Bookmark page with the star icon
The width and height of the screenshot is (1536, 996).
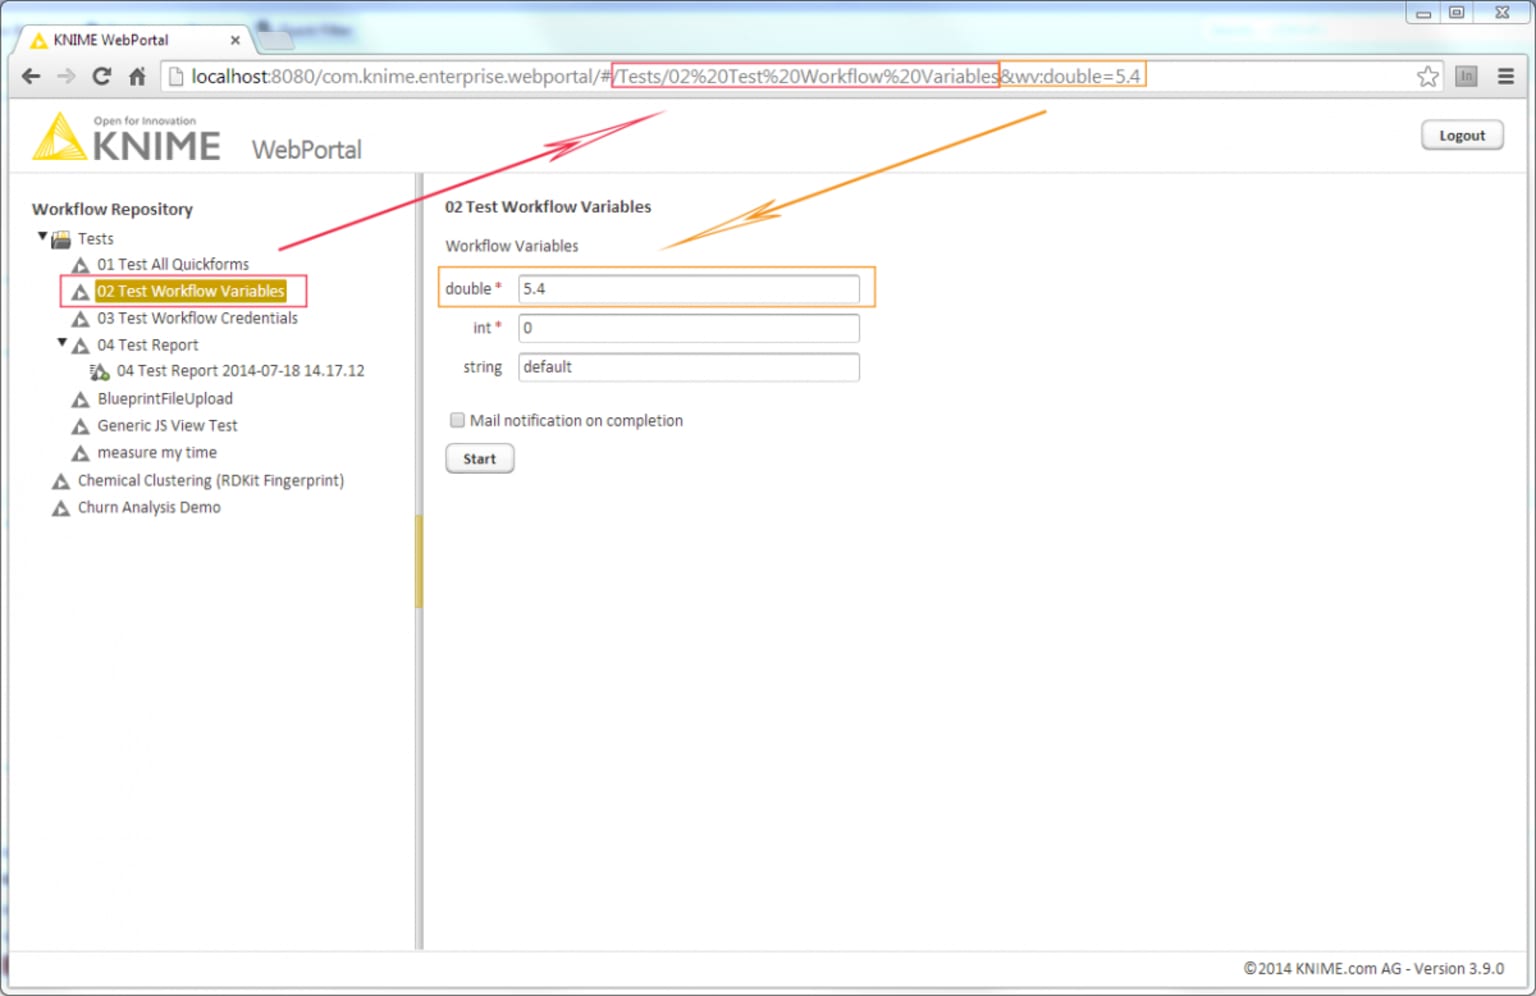point(1428,76)
